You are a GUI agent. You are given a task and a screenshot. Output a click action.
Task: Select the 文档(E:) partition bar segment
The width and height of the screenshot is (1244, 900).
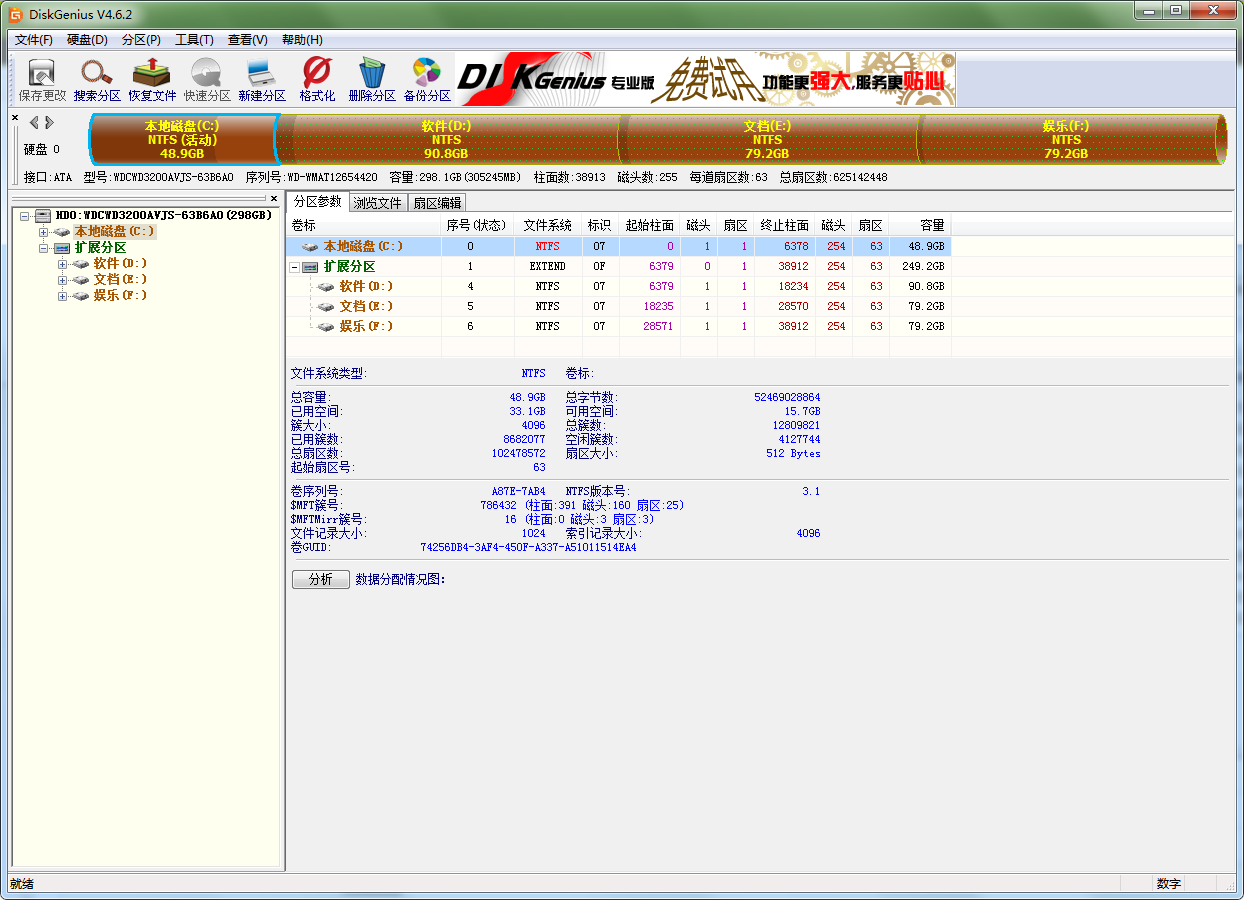click(767, 140)
